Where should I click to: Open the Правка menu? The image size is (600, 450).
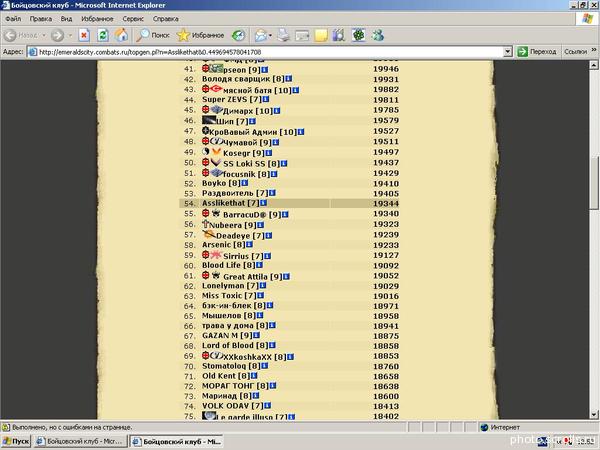(41, 19)
